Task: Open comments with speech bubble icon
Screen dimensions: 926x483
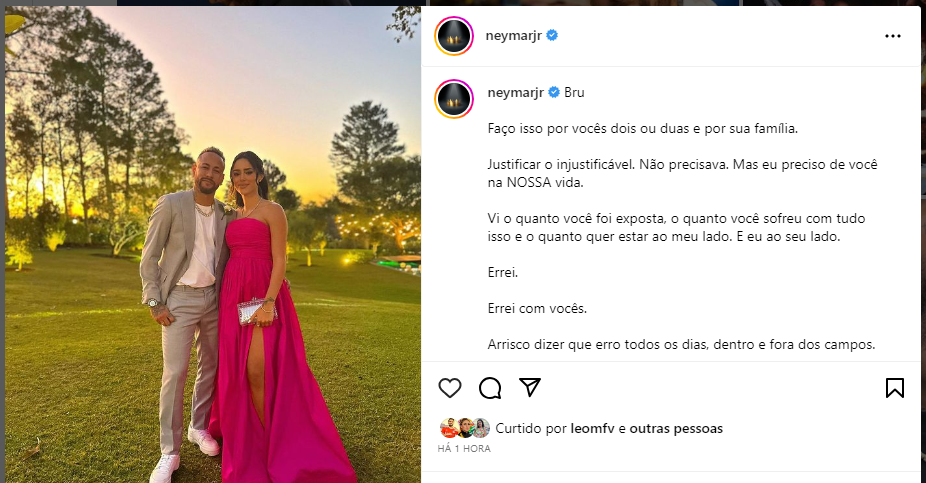Action: [490, 388]
